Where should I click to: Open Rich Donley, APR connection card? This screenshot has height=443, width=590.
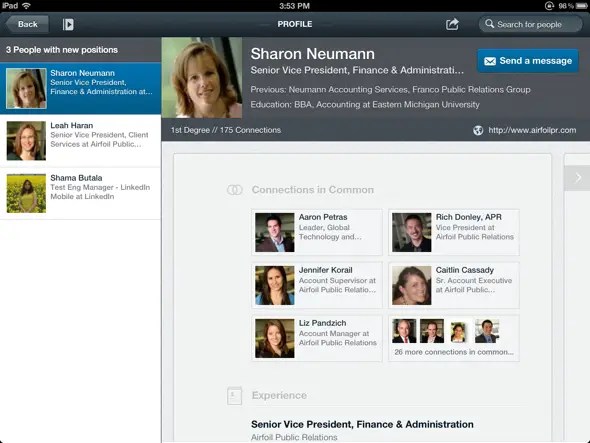point(454,232)
